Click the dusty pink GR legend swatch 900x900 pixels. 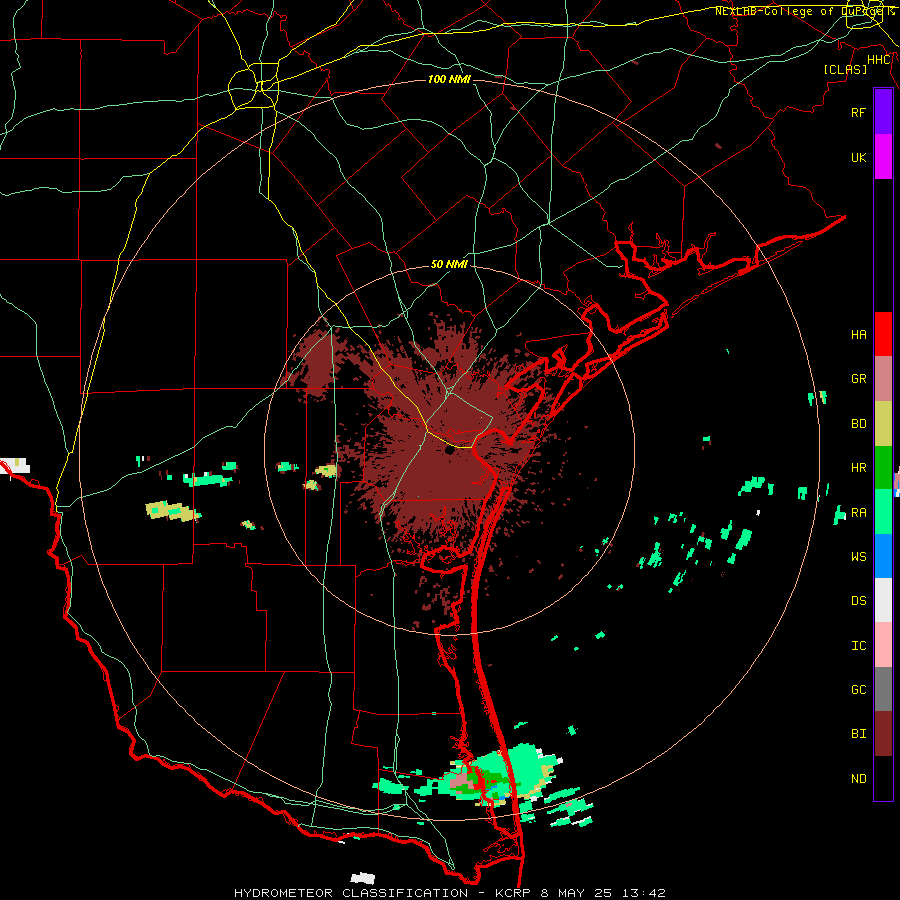point(883,379)
